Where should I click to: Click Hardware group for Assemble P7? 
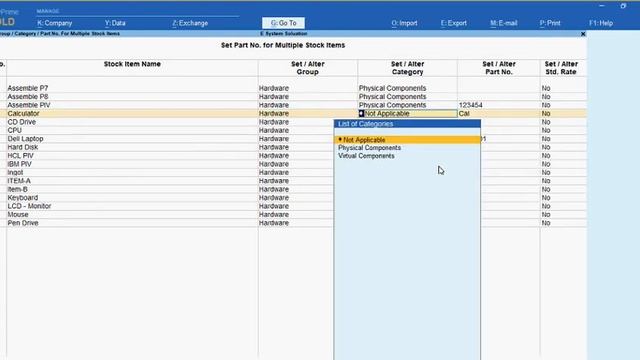(x=273, y=88)
